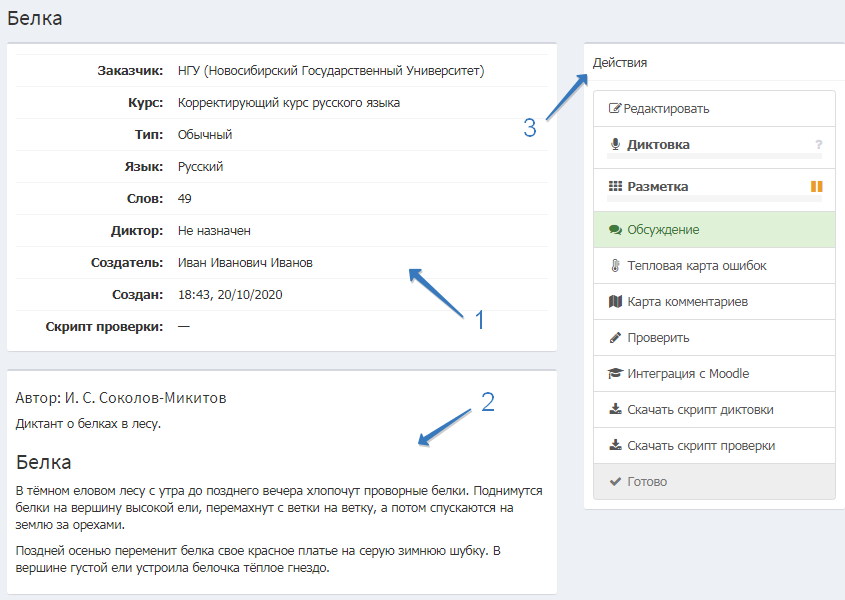Open the Редактировать action
Screen dimensions: 845x600
(667, 109)
